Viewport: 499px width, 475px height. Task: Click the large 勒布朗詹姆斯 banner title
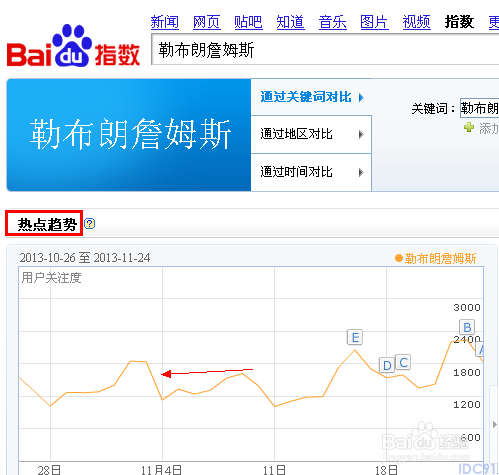click(130, 134)
